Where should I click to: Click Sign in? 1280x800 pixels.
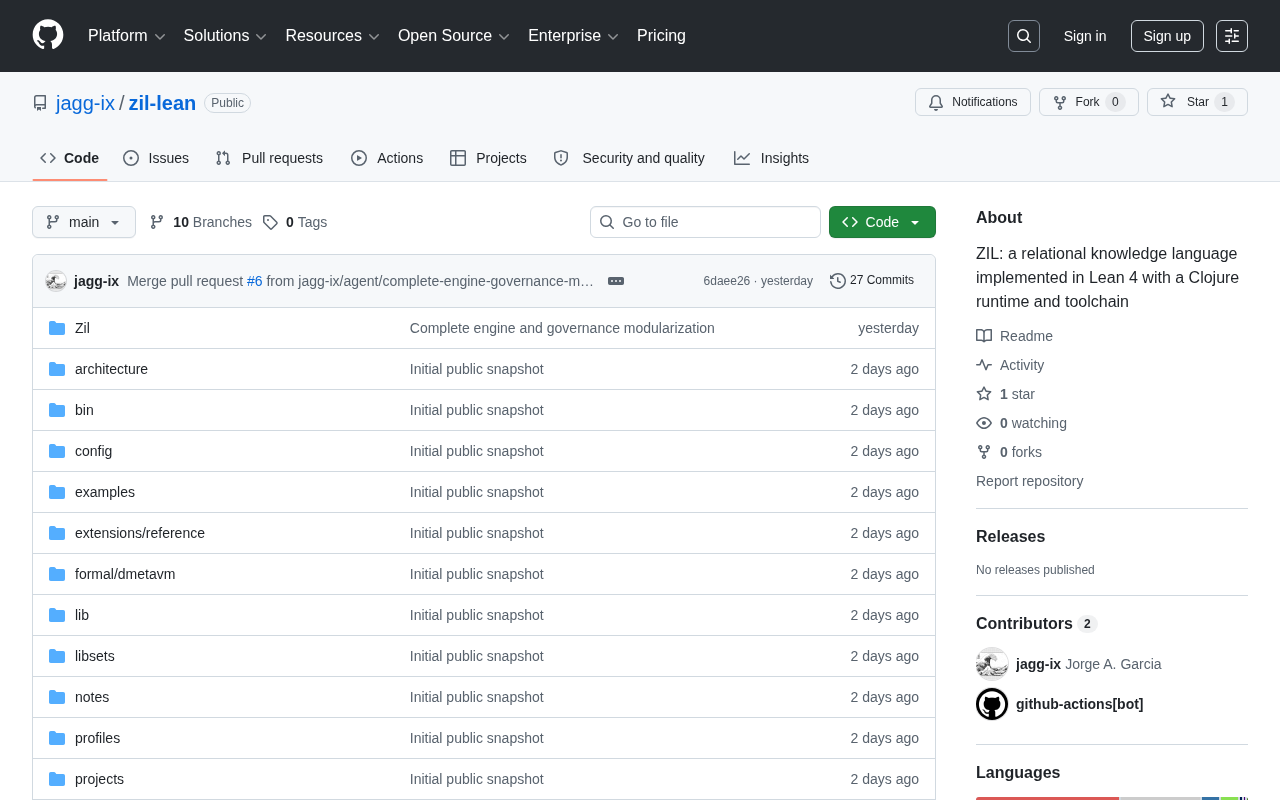coord(1085,36)
